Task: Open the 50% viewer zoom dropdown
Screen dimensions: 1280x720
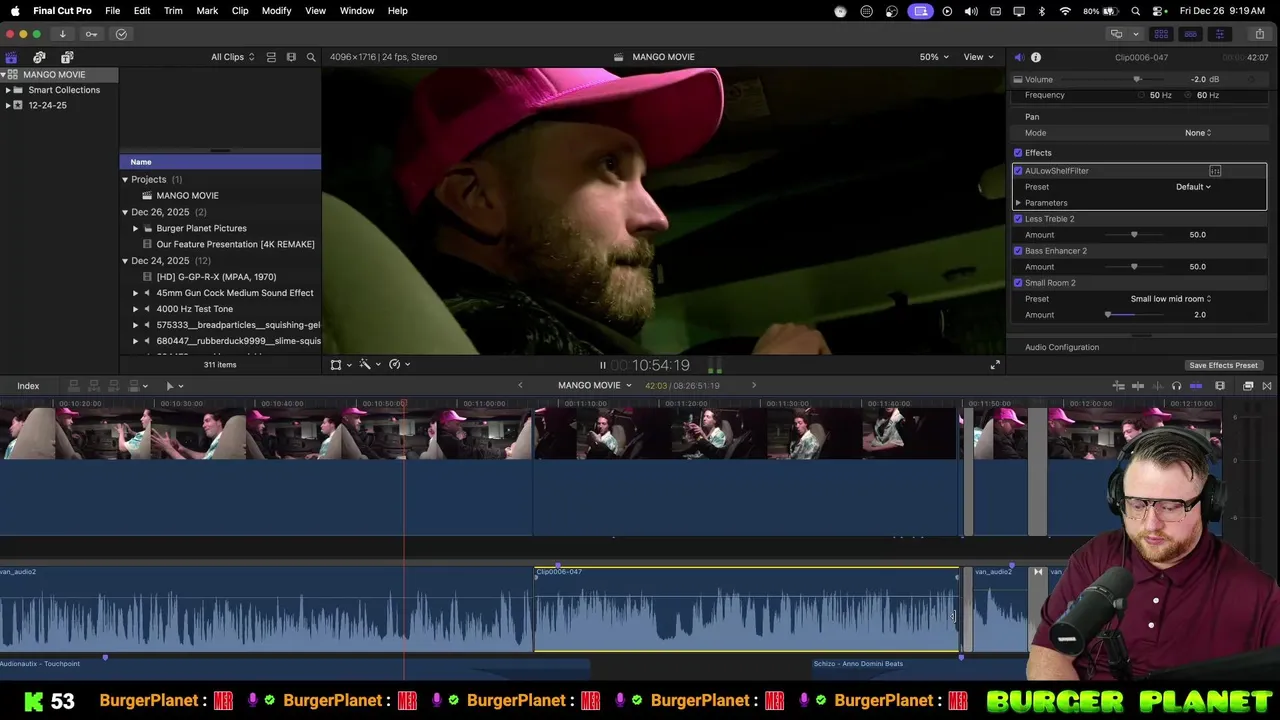Action: click(x=934, y=57)
